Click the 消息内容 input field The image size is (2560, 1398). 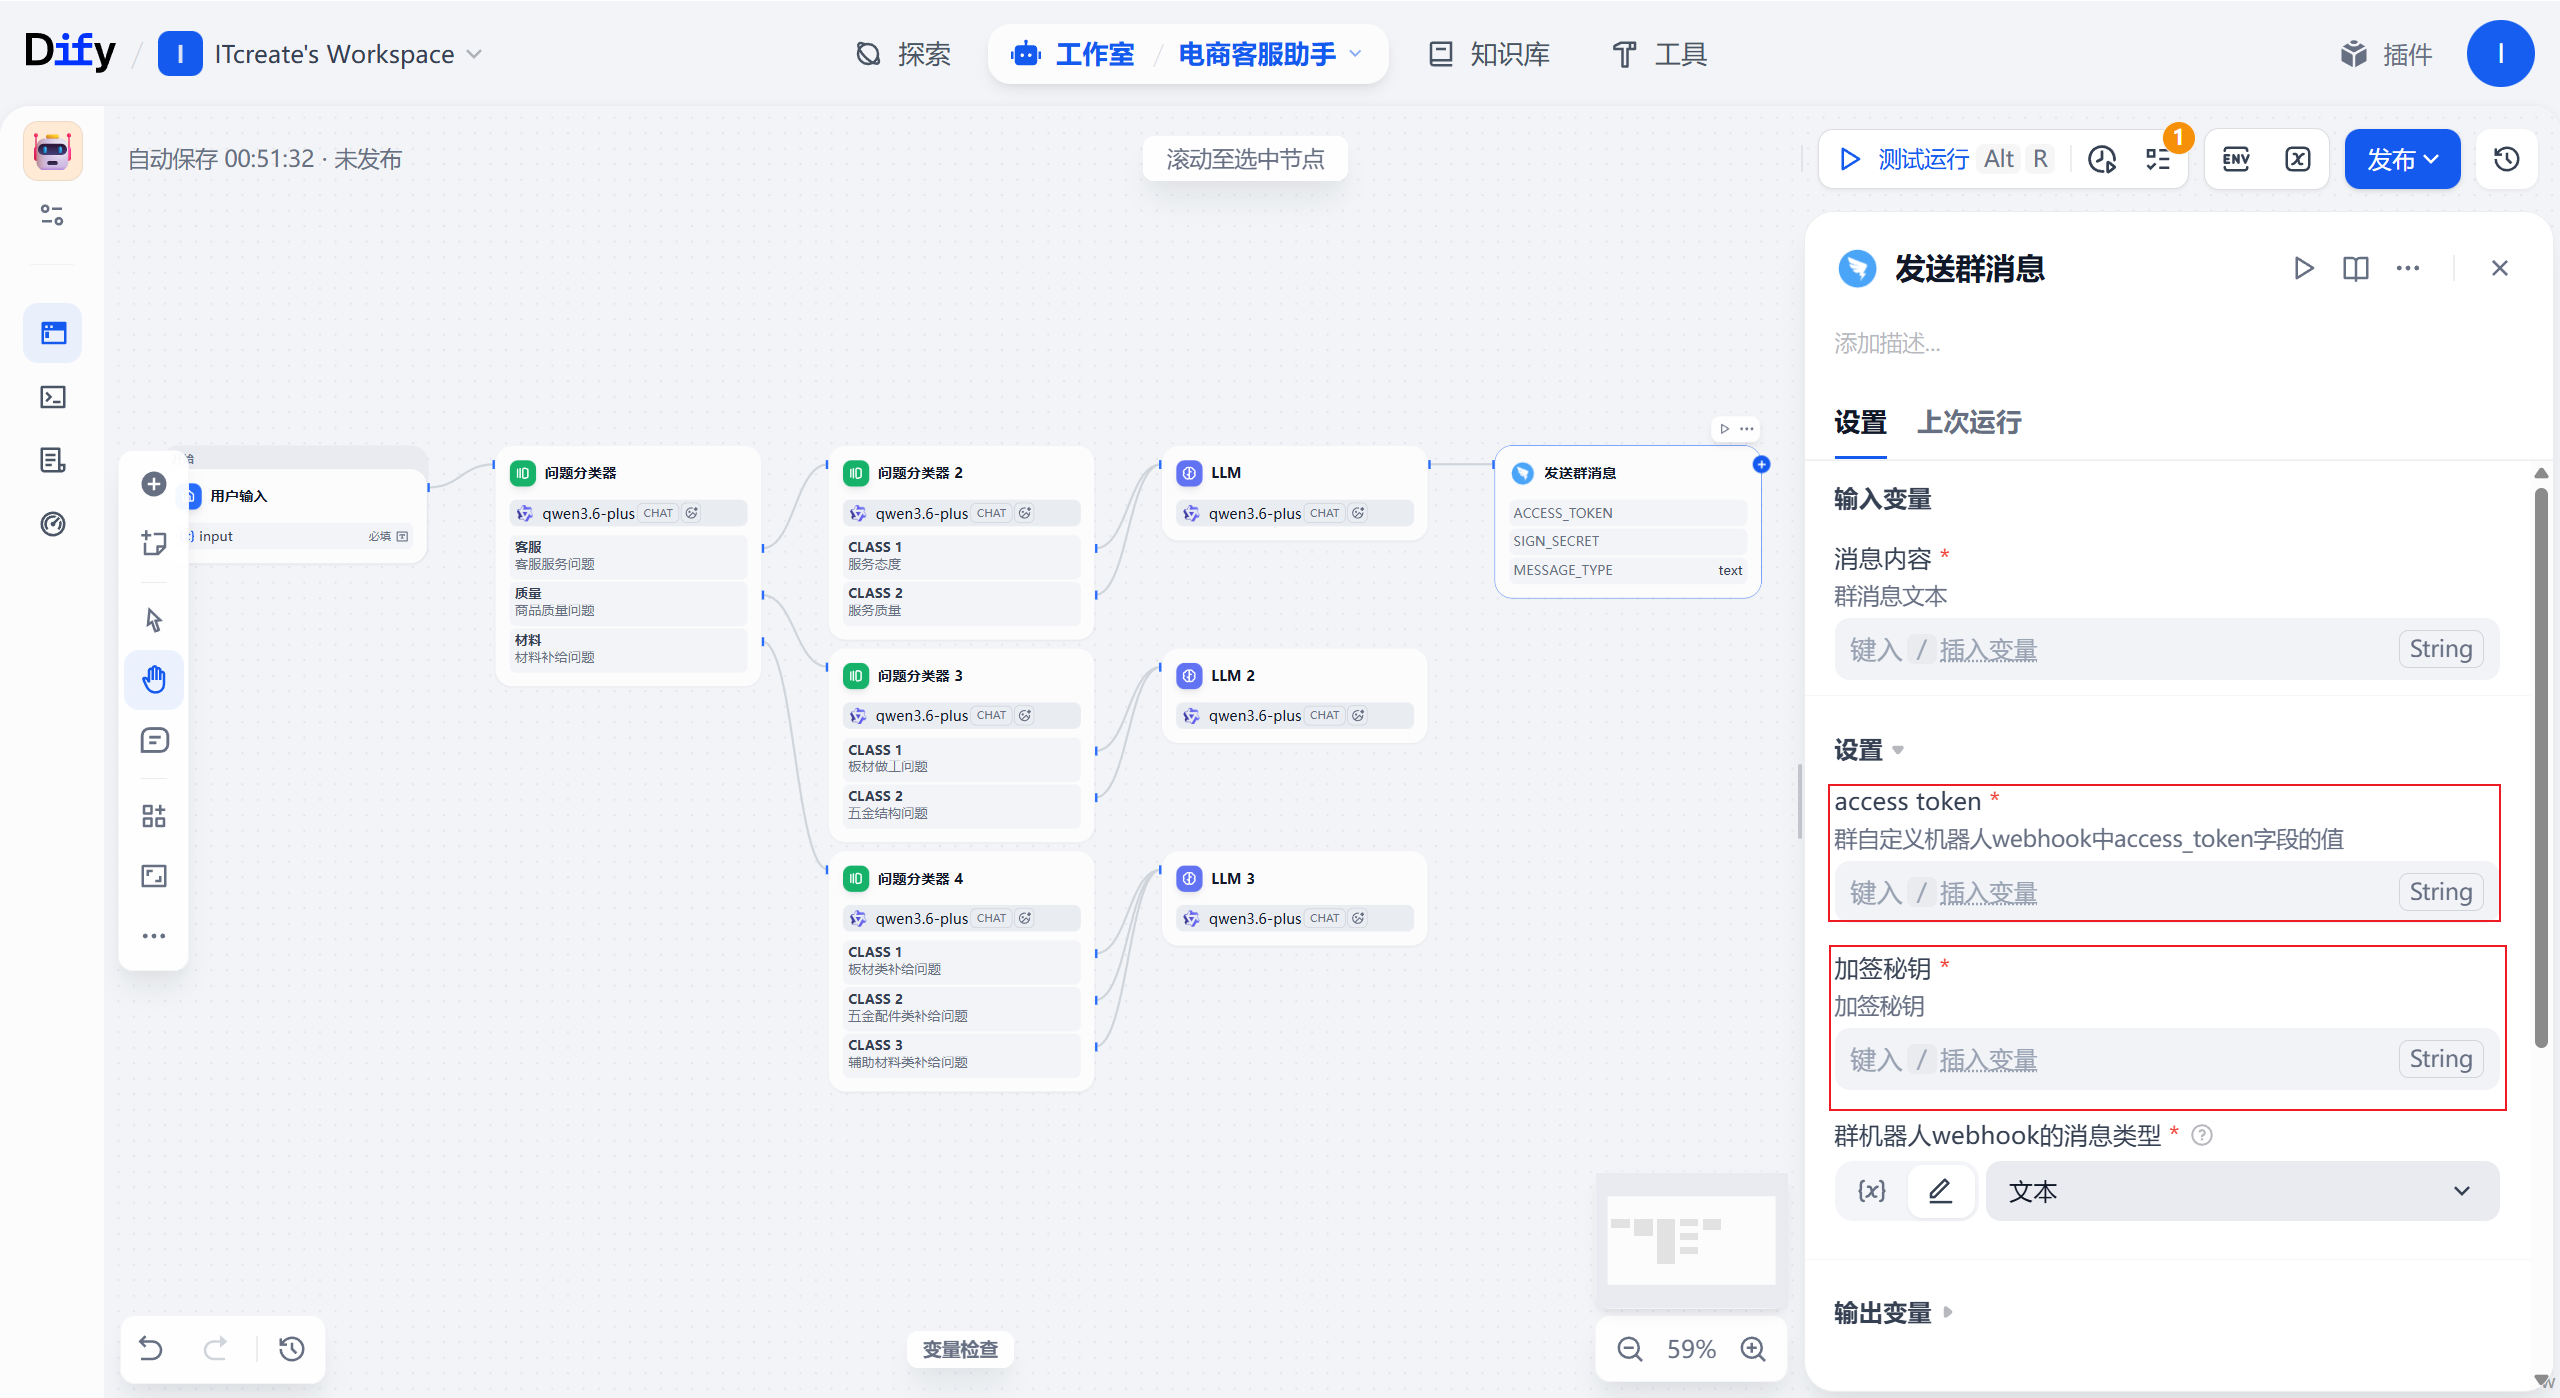coord(2166,649)
